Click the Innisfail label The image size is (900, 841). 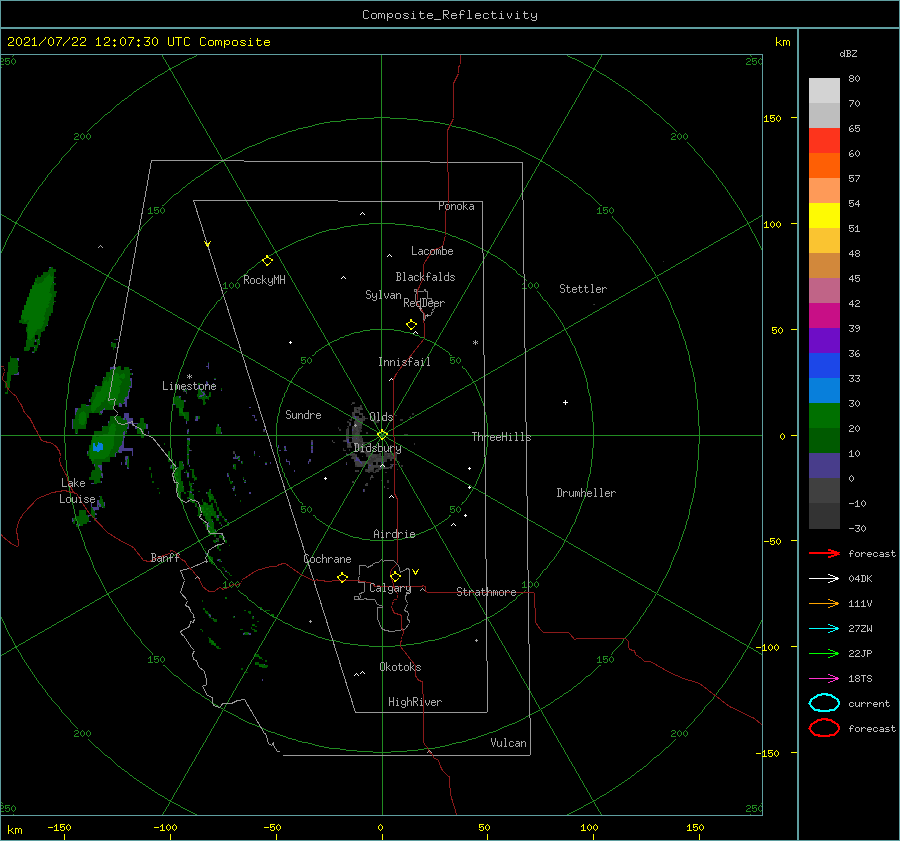(404, 362)
